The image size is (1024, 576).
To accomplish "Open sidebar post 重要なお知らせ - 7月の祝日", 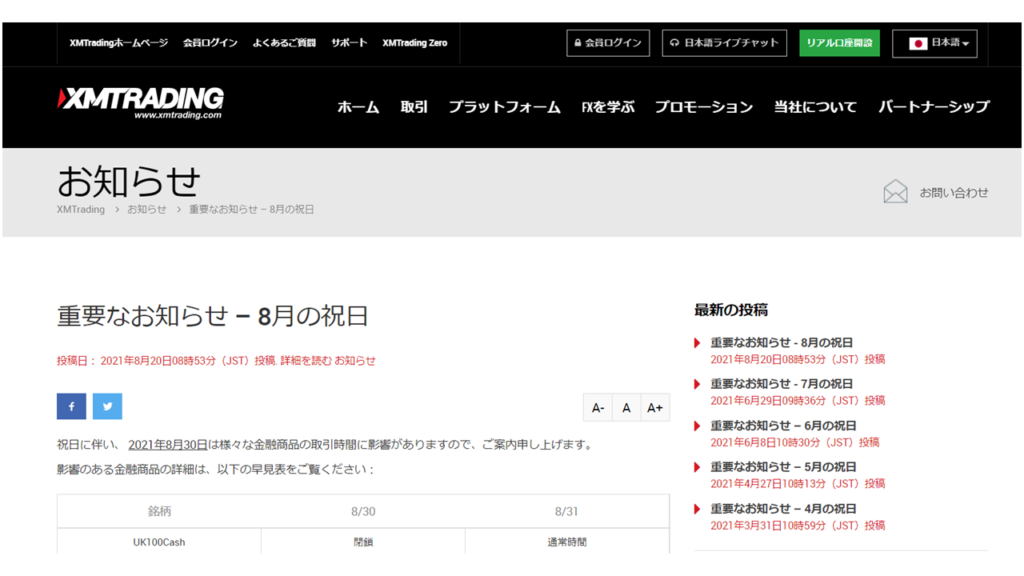I will point(782,384).
